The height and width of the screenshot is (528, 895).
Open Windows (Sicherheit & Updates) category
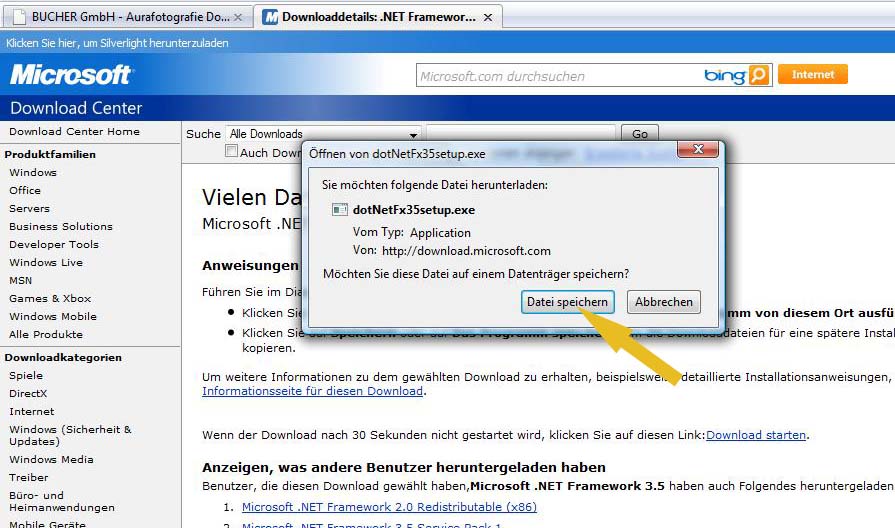pyautogui.click(x=70, y=435)
